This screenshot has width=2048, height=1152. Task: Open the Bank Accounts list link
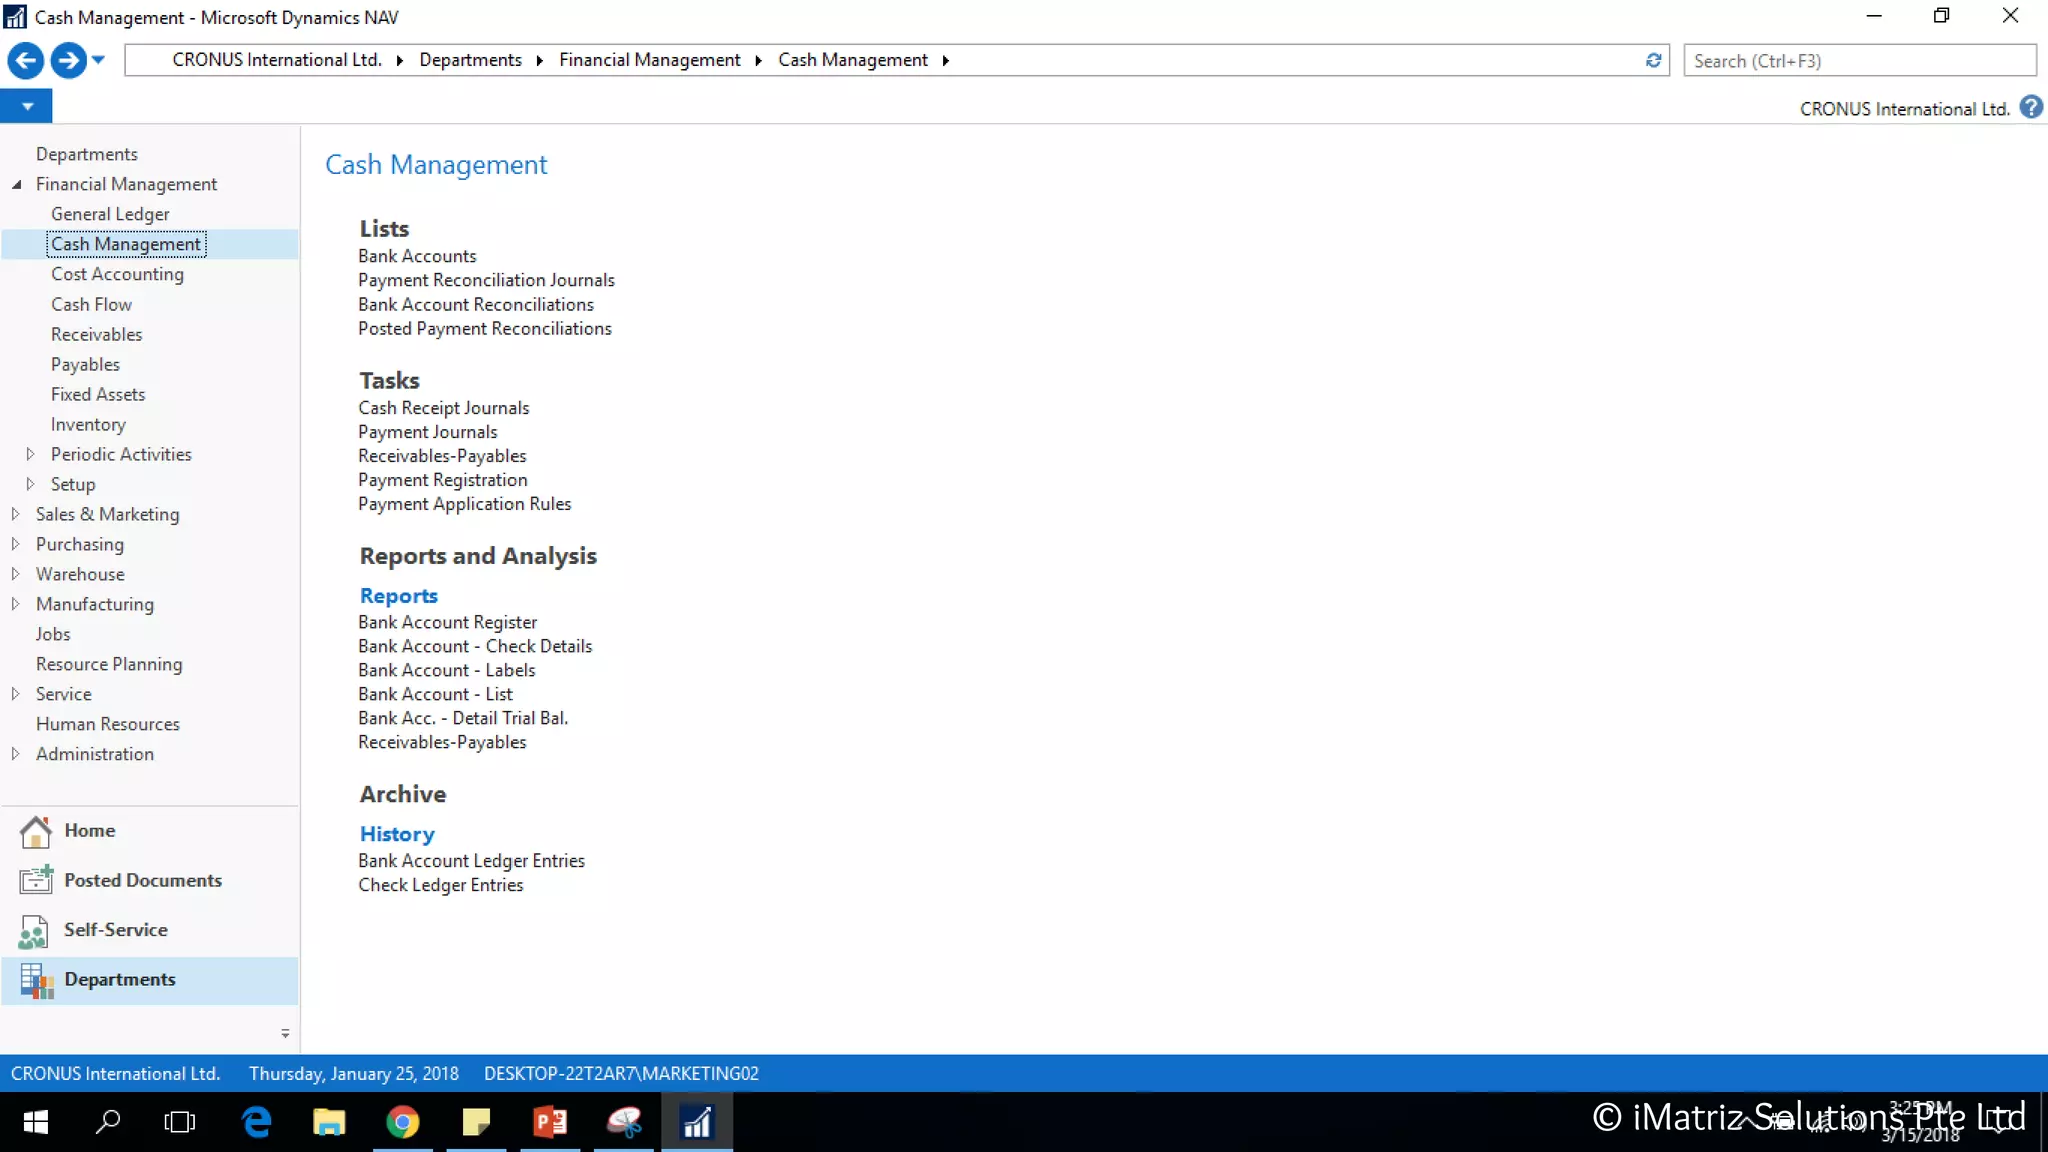point(417,256)
